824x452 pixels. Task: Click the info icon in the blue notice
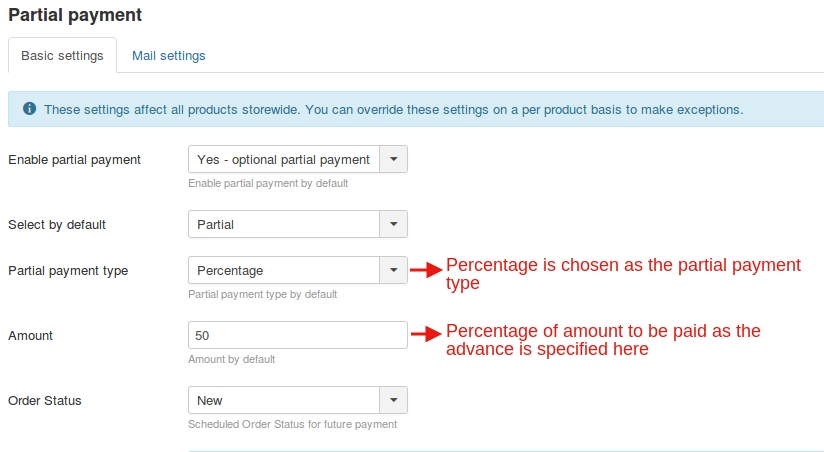click(29, 108)
